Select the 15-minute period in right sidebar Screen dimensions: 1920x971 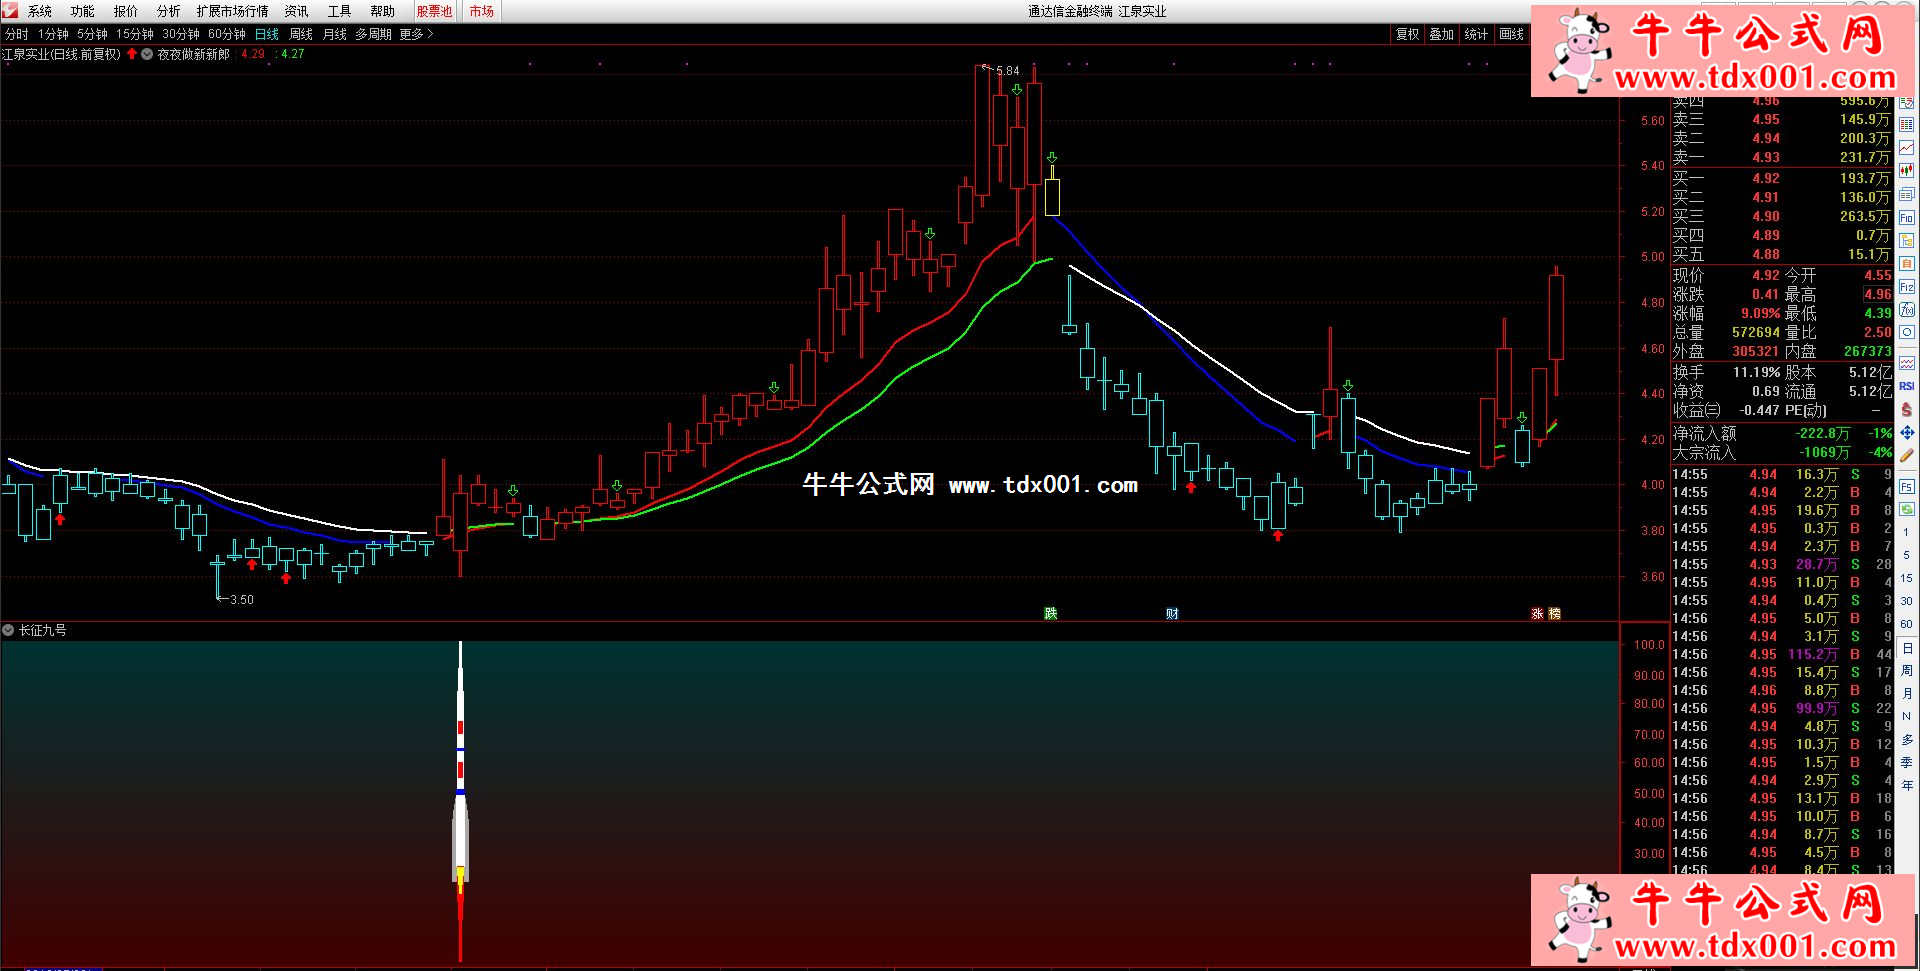[x=1907, y=578]
